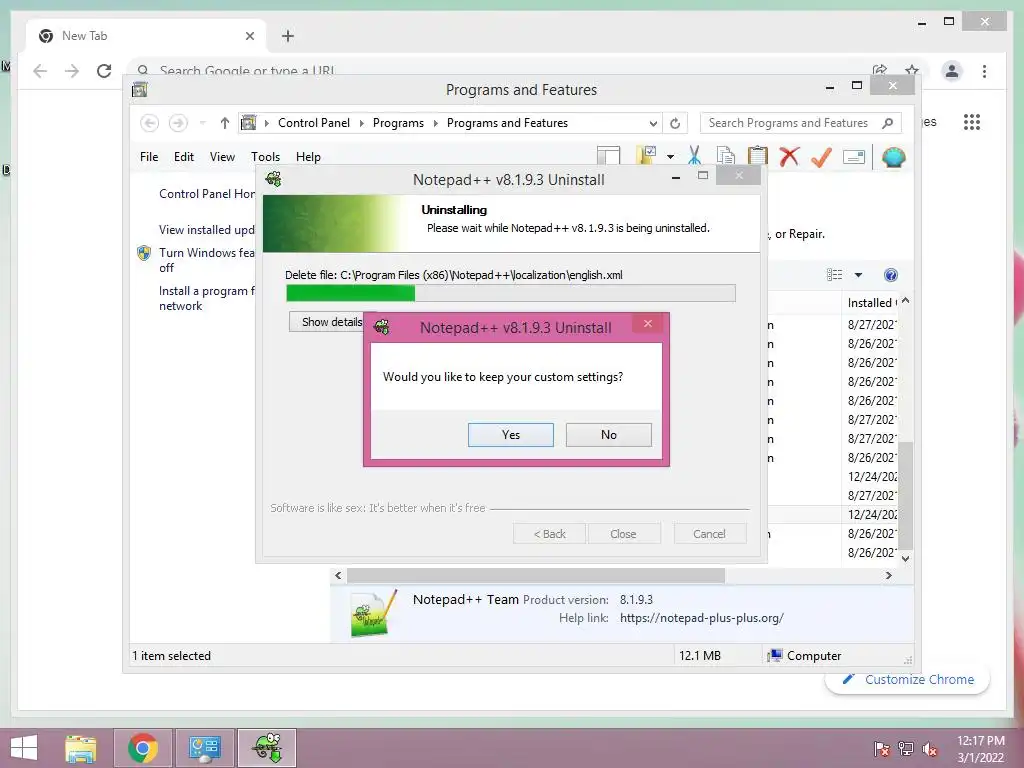Click the magnifier search icon
Viewport: 1024px width, 768px height.
tap(888, 123)
